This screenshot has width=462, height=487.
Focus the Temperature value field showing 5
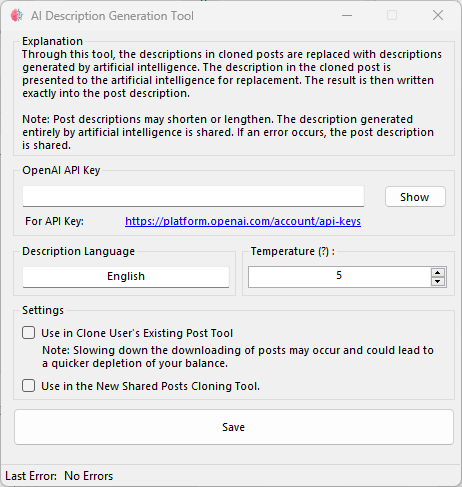pyautogui.click(x=339, y=276)
